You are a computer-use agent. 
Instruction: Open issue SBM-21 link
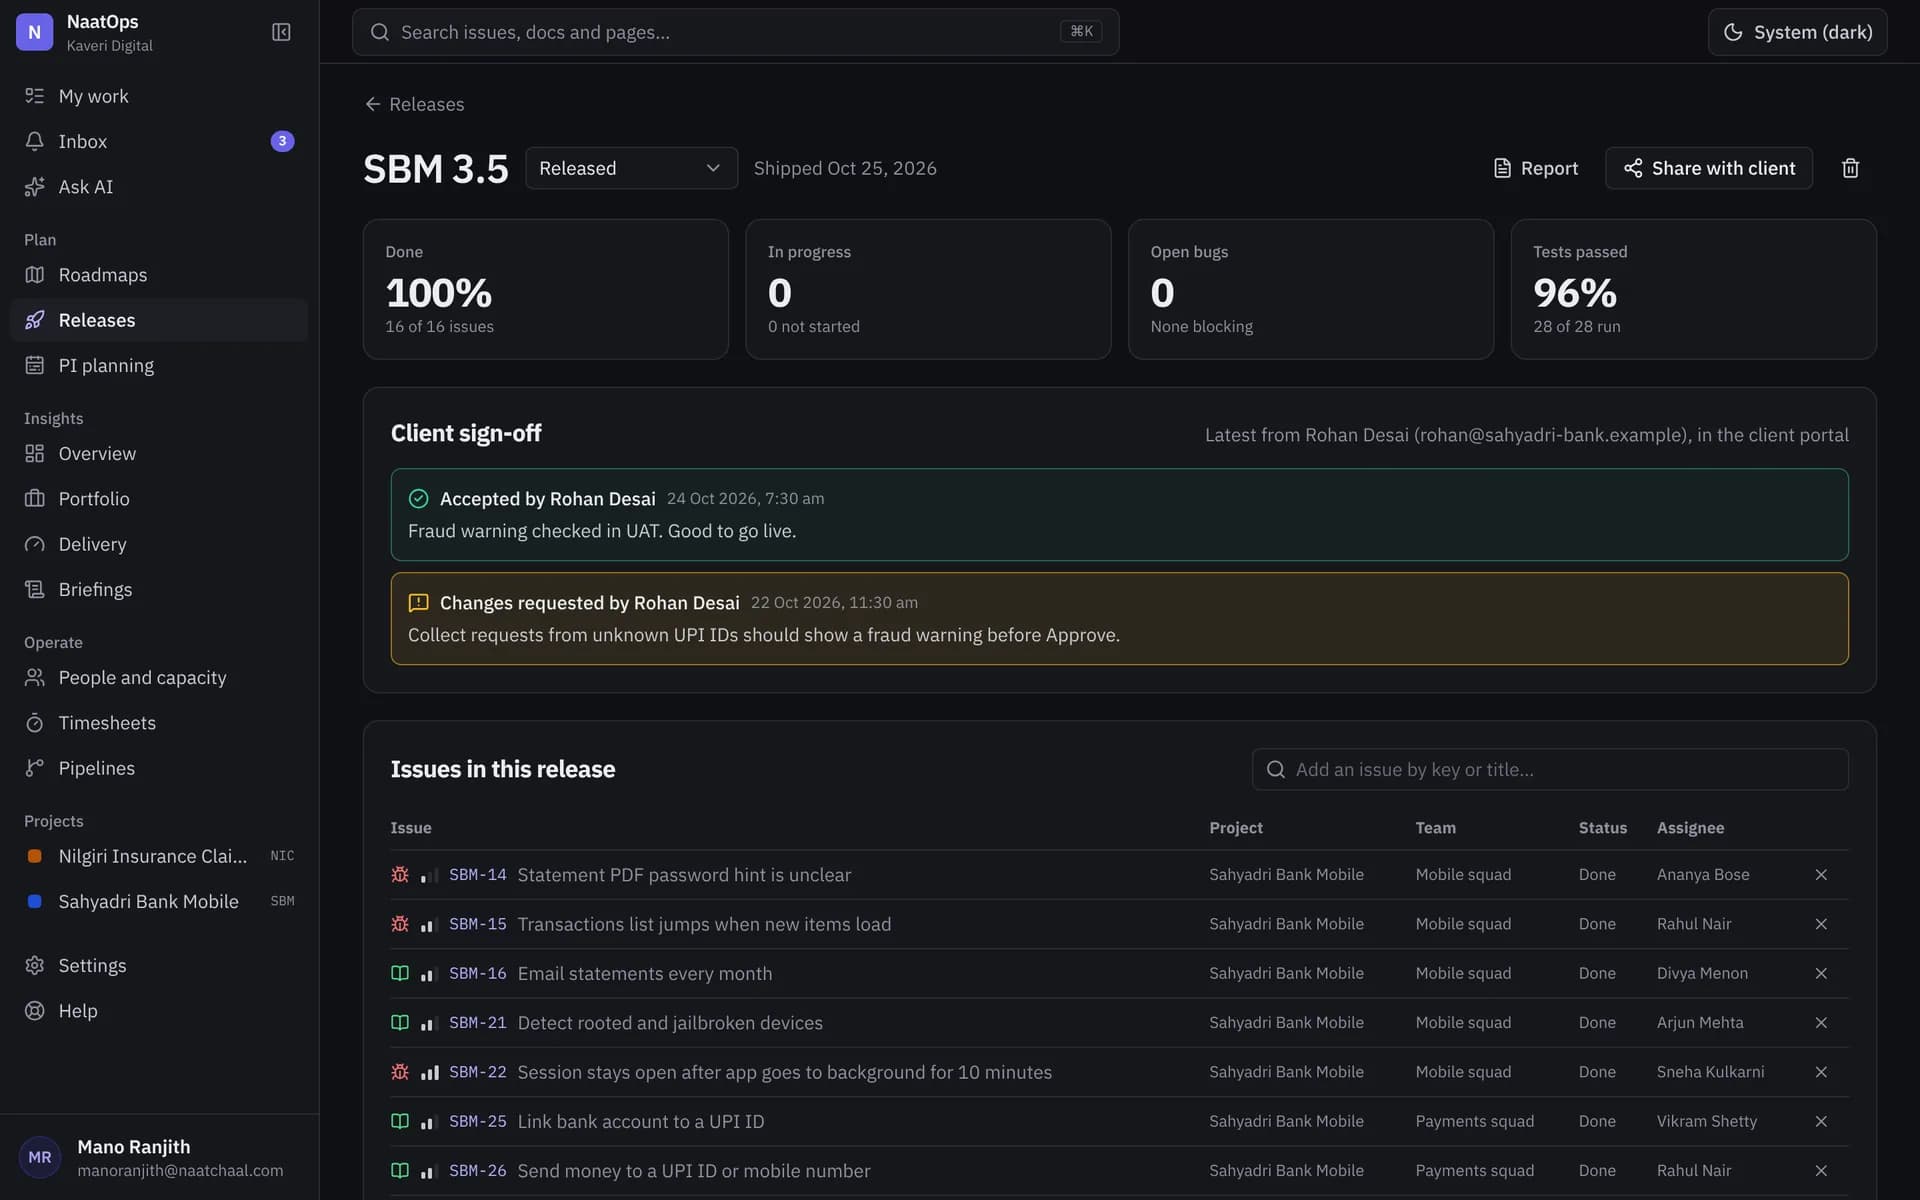477,1023
